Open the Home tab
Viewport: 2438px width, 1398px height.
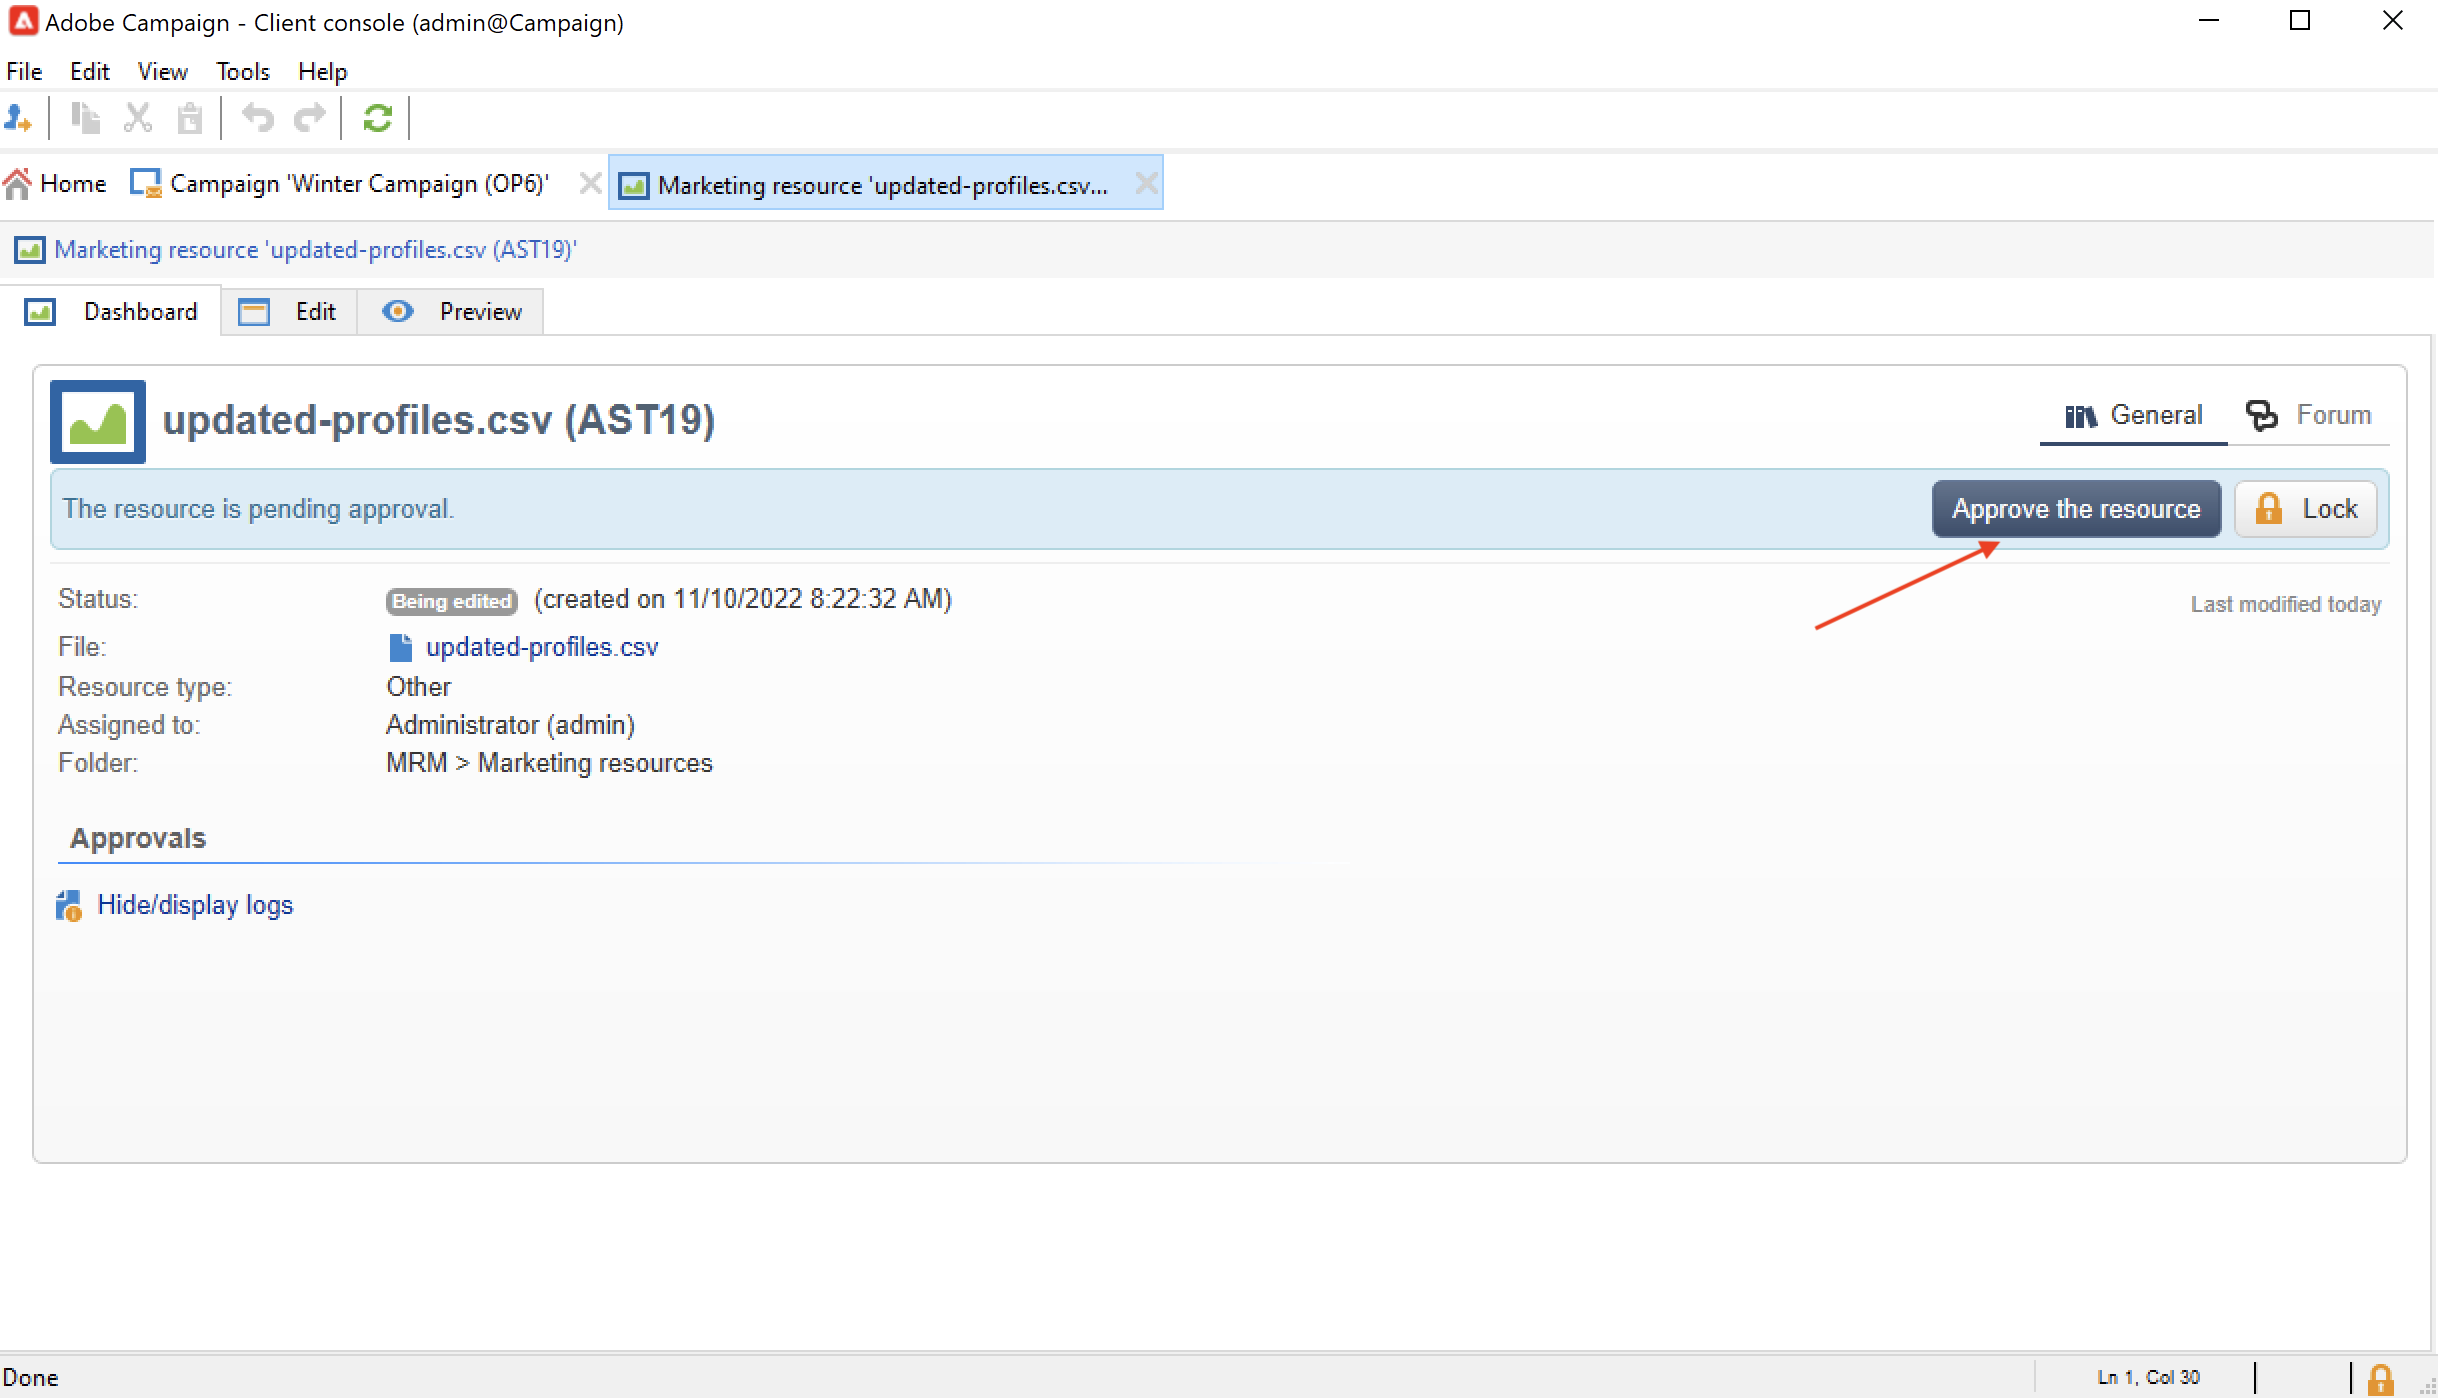pyautogui.click(x=56, y=184)
